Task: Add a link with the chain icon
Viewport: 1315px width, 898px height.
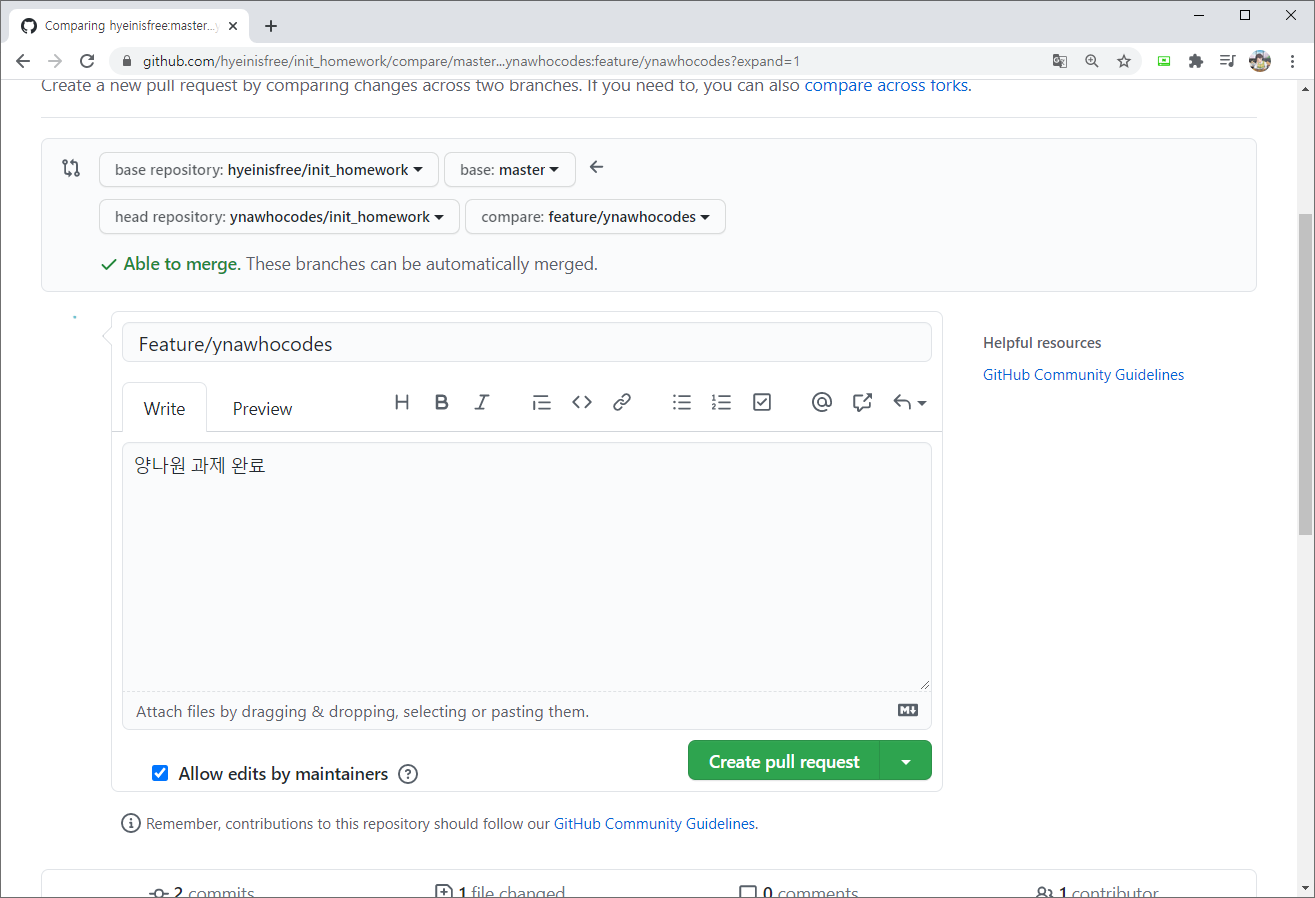Action: 622,402
